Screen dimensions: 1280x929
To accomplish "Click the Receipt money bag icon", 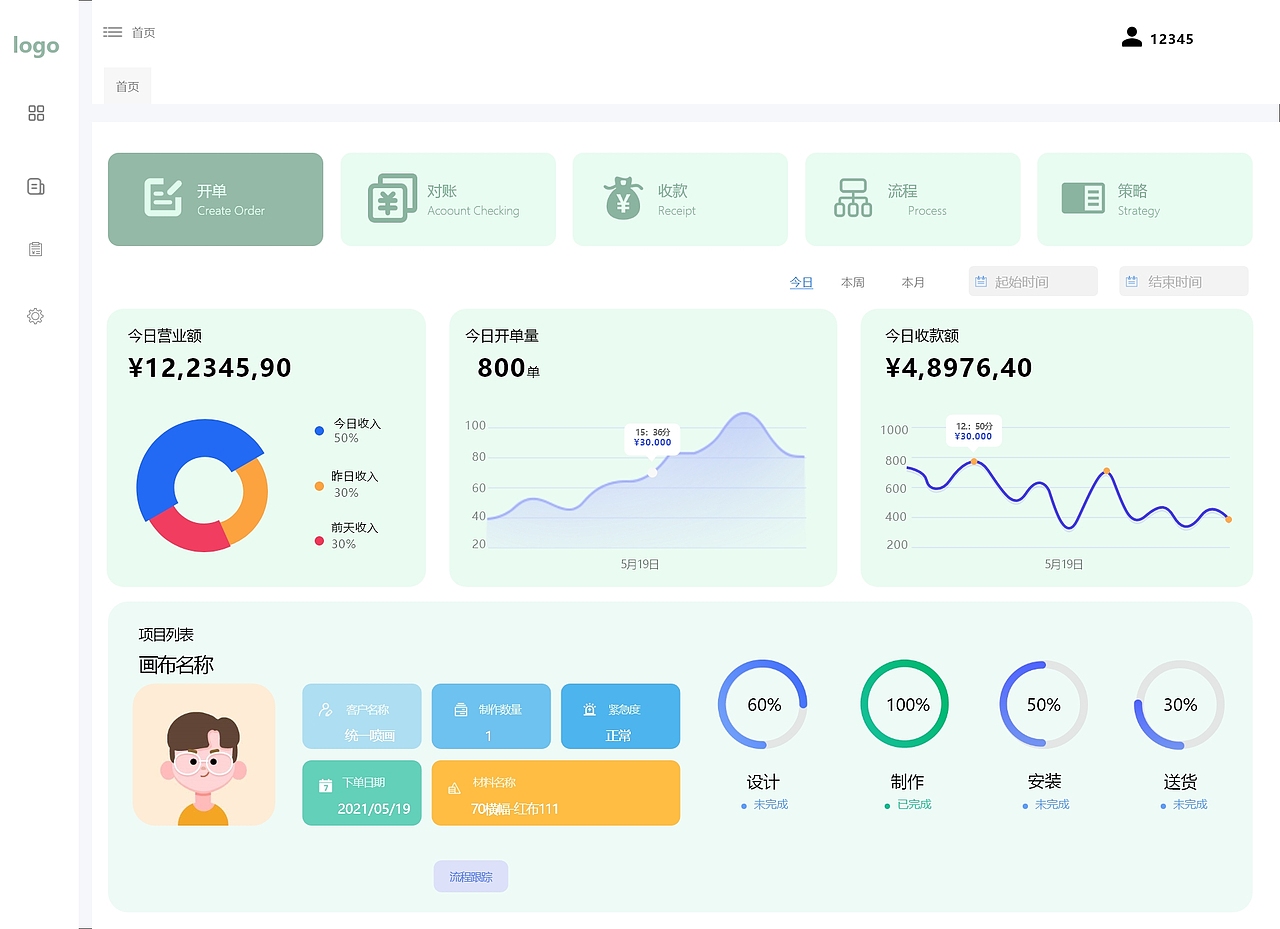I will [x=623, y=198].
